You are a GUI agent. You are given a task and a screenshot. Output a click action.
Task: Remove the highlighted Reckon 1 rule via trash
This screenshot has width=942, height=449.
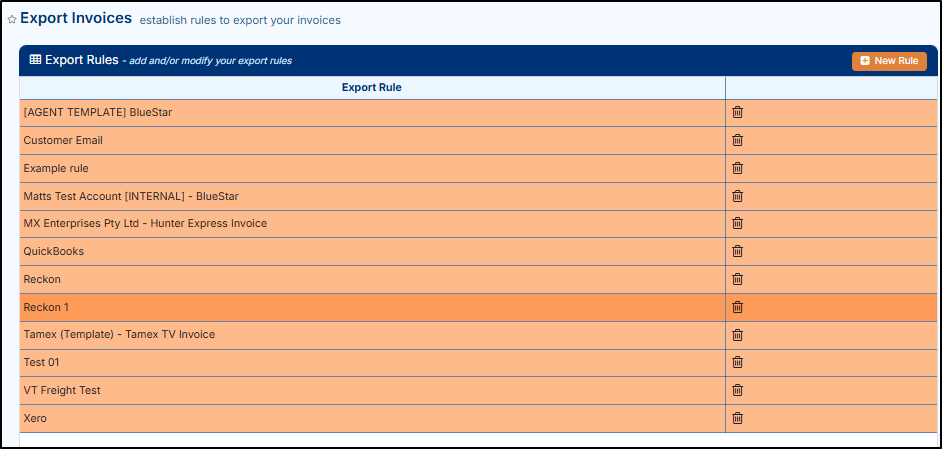(737, 307)
